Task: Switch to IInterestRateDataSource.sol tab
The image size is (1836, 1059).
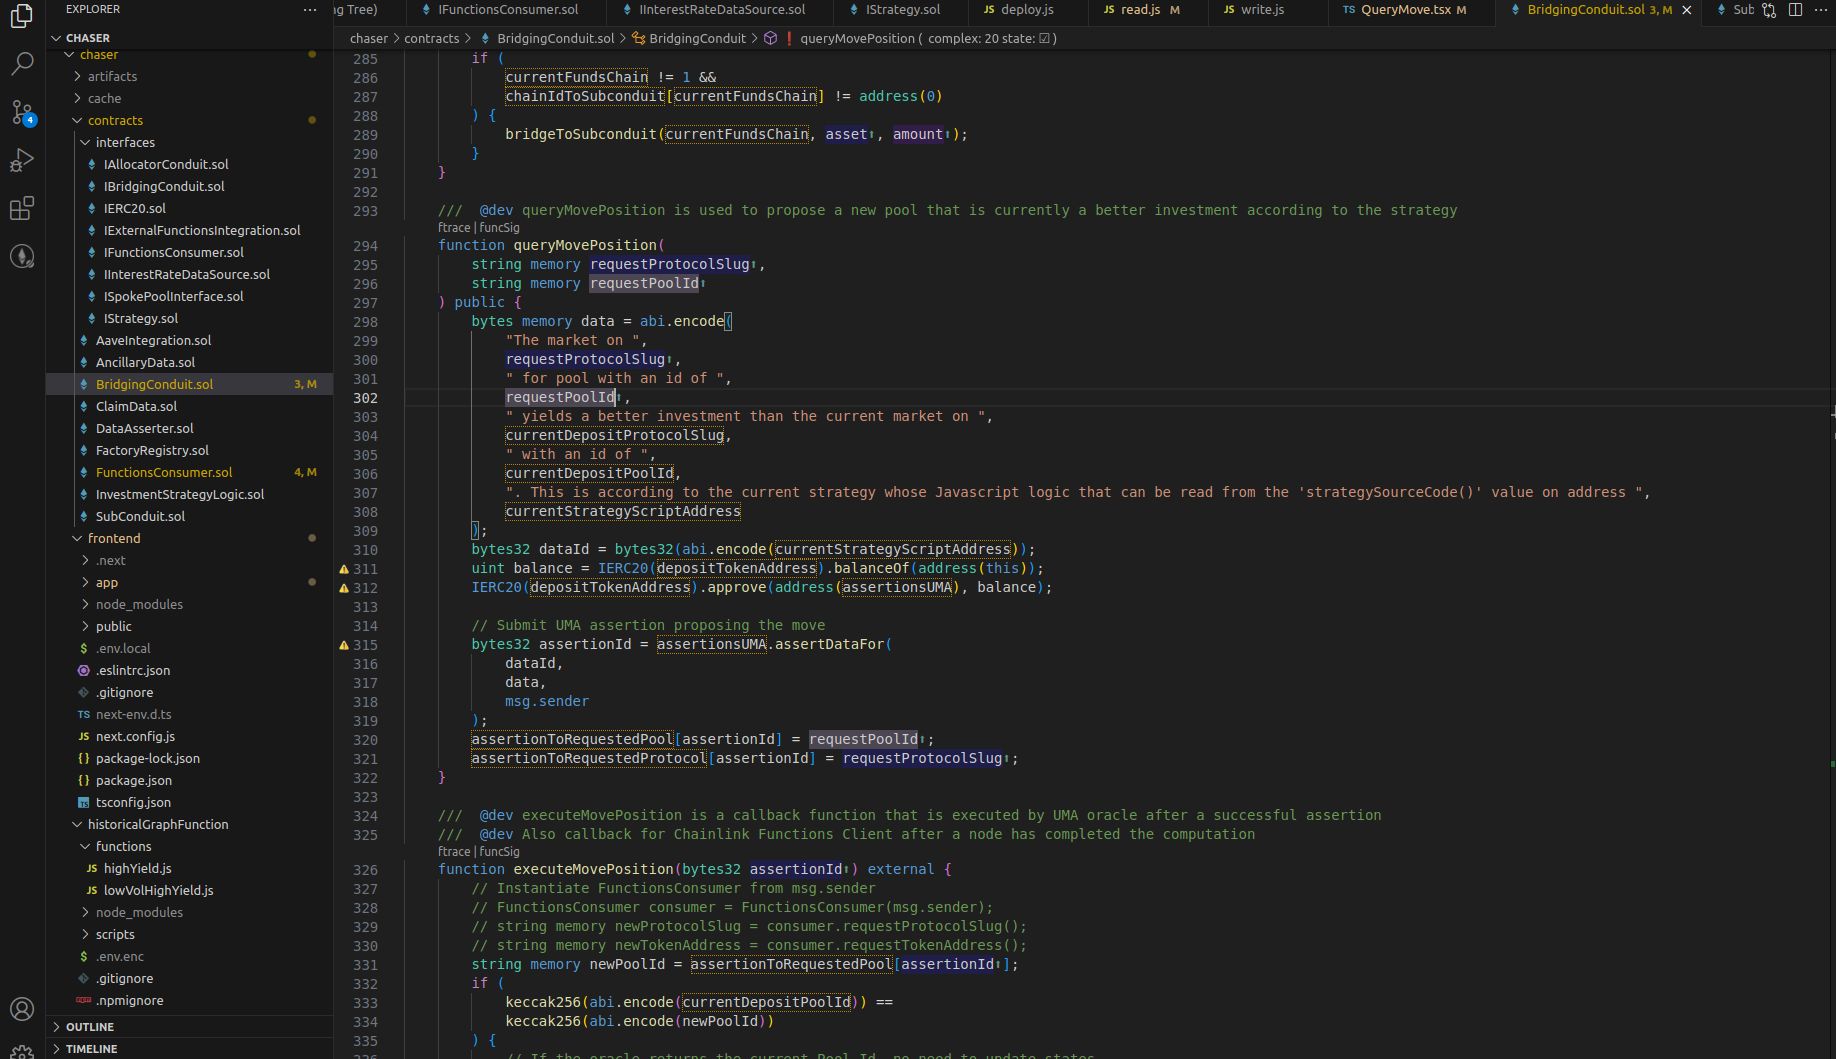Action: 721,10
